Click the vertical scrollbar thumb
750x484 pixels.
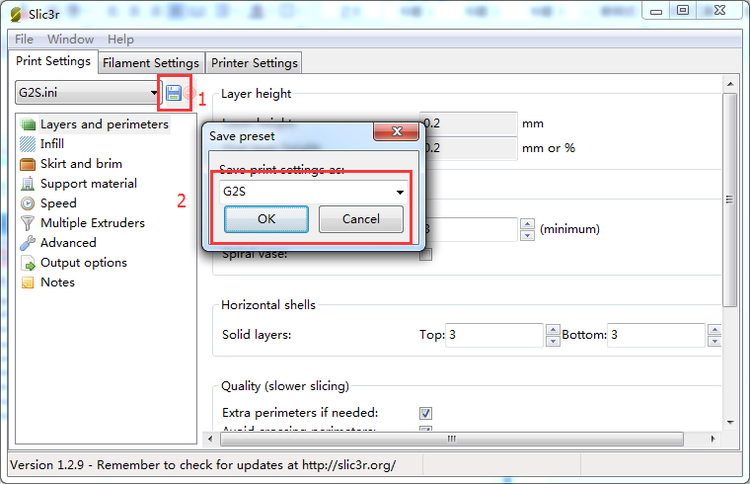click(x=730, y=199)
